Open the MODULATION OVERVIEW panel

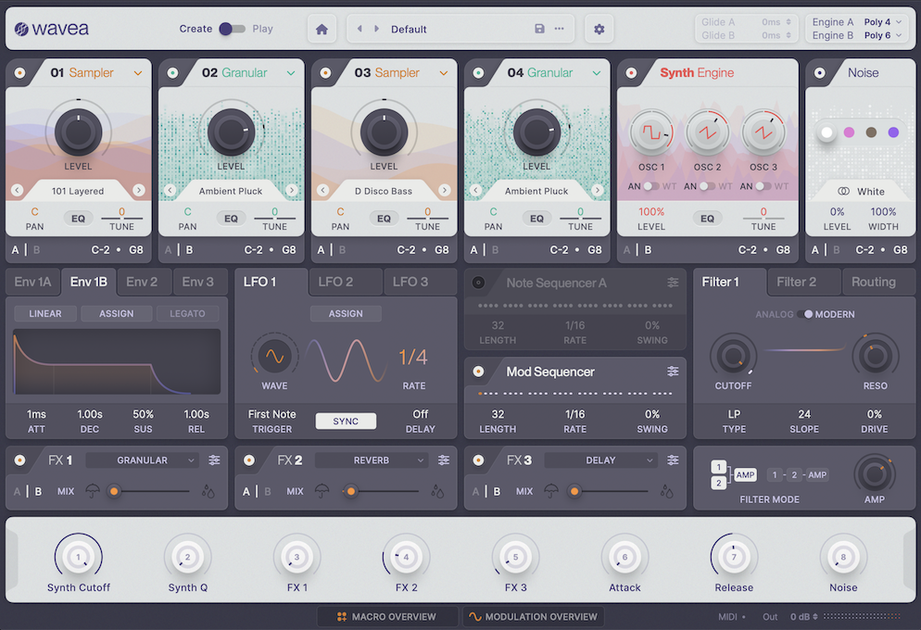(532, 617)
